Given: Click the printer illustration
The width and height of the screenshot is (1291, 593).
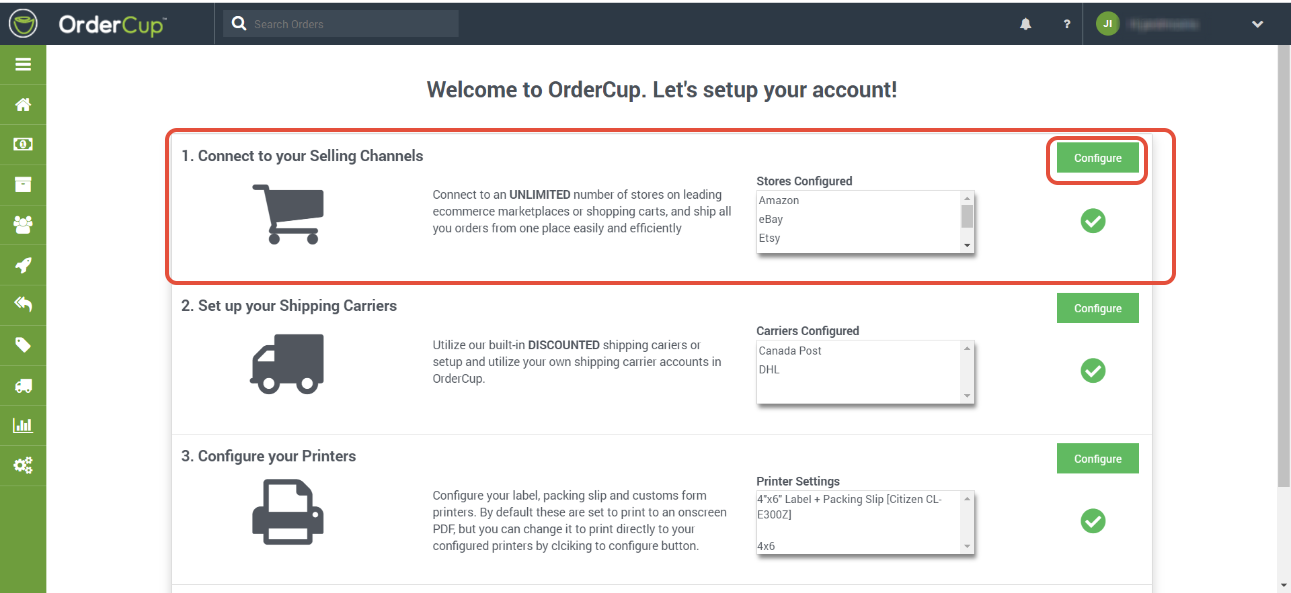Looking at the screenshot, I should 287,513.
